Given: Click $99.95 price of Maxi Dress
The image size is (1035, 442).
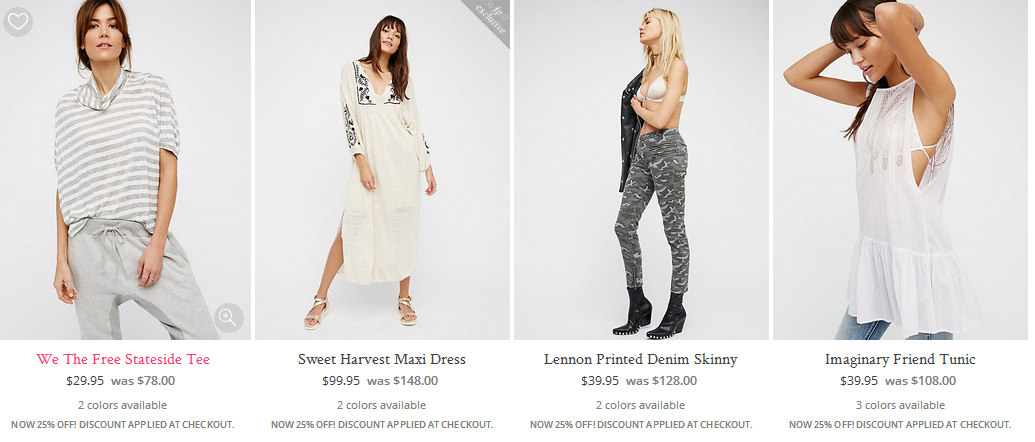Looking at the screenshot, I should 341,381.
